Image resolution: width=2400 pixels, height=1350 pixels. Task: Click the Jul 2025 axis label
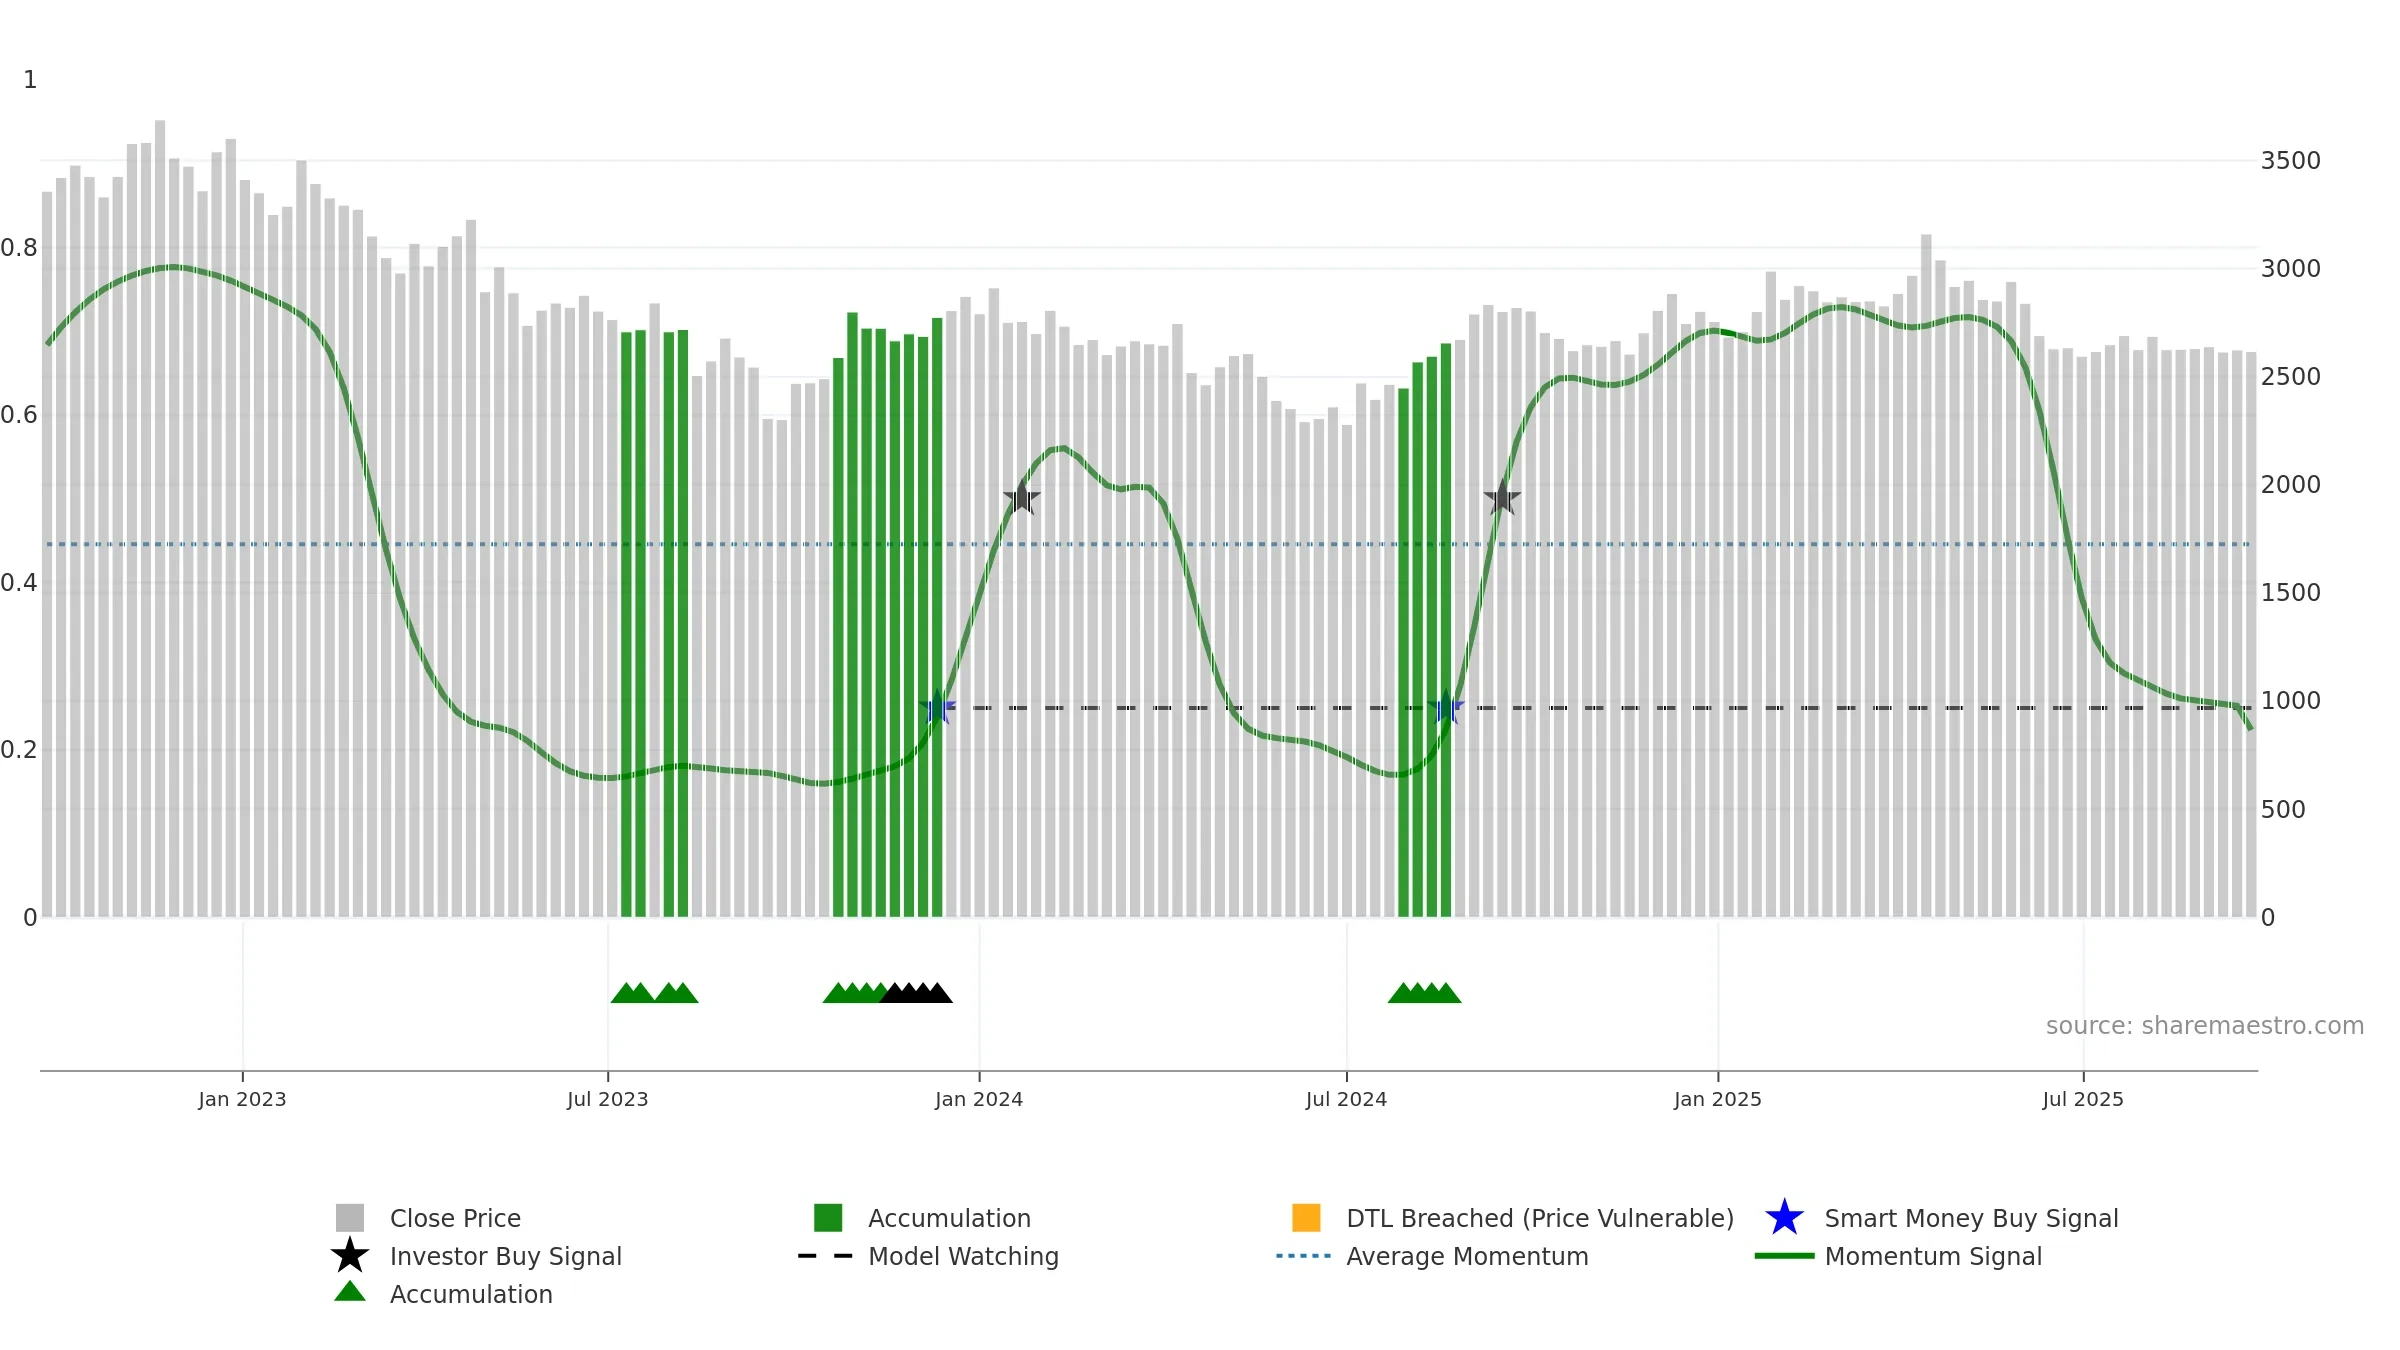(2083, 1100)
